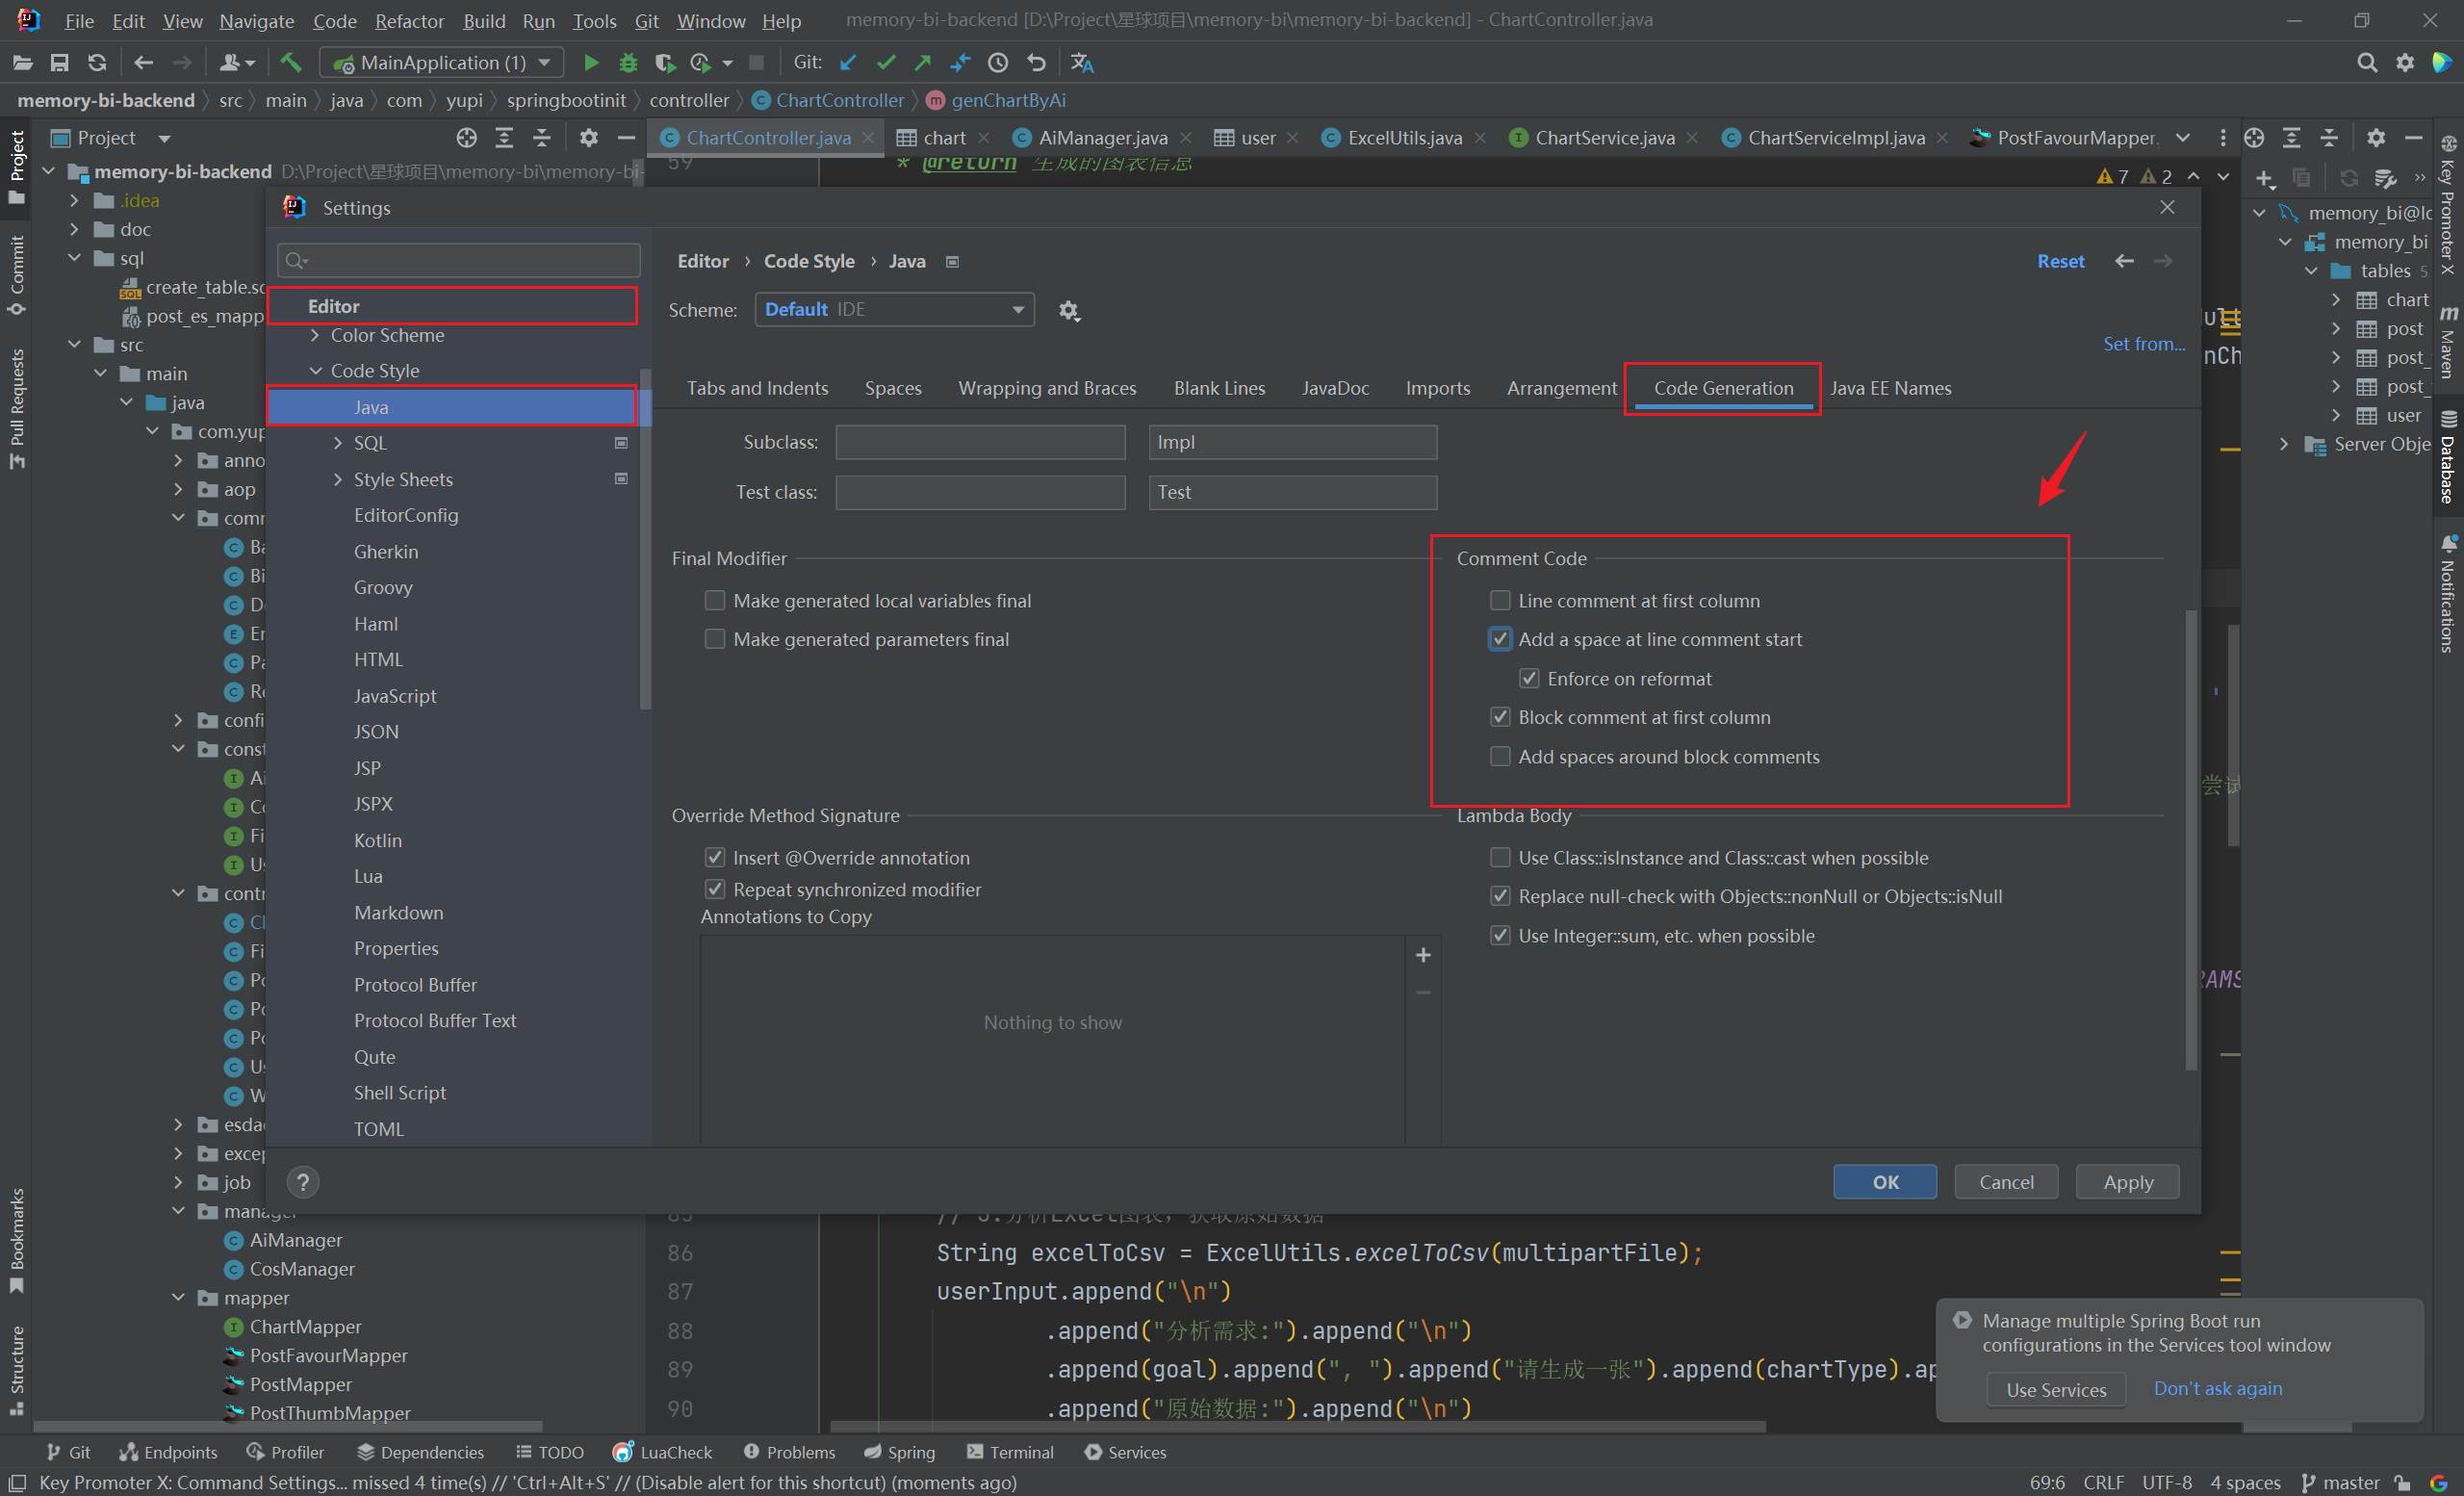Toggle Repeat synchronized modifier checkbox
Screen dimensions: 2464x1496
click(x=715, y=890)
